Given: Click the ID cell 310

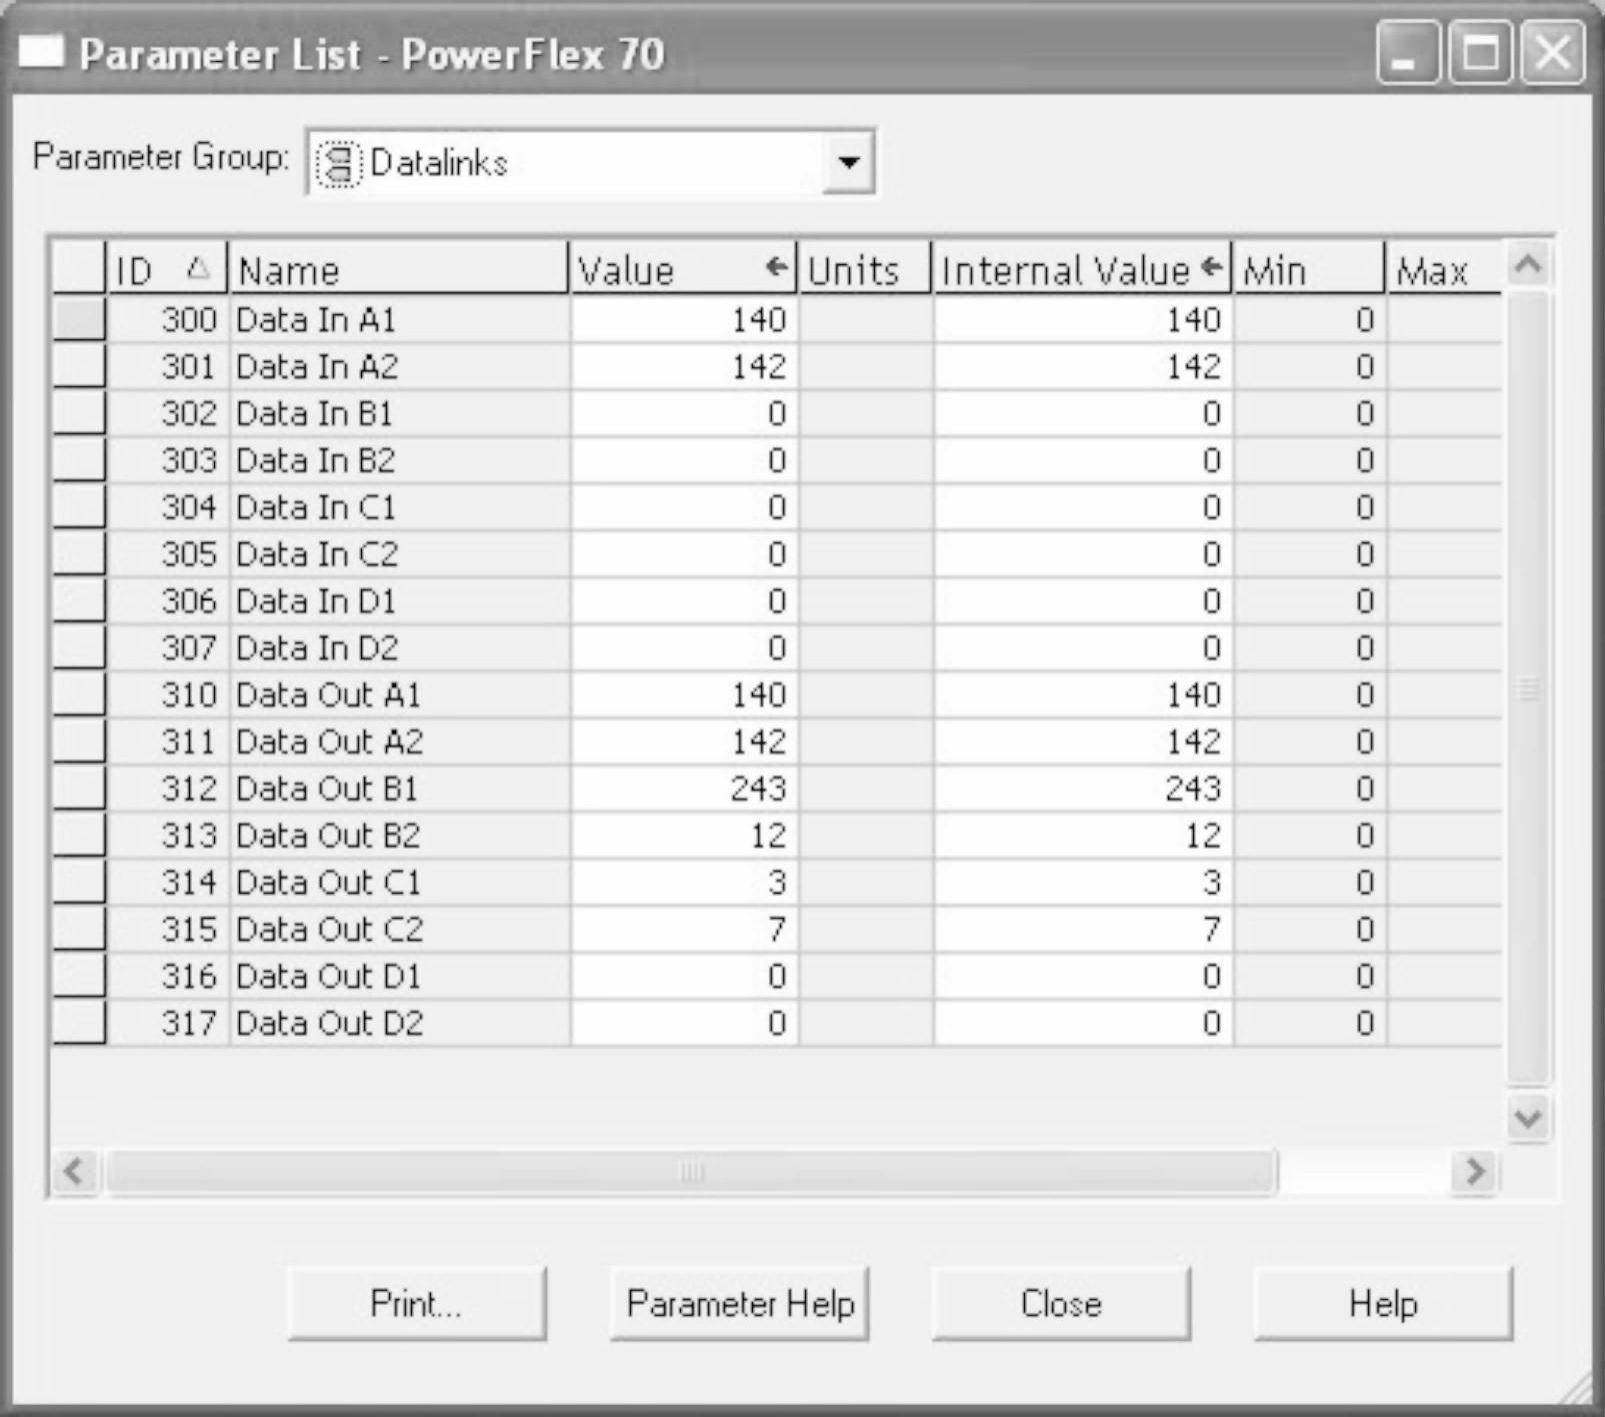Looking at the screenshot, I should click(x=168, y=695).
